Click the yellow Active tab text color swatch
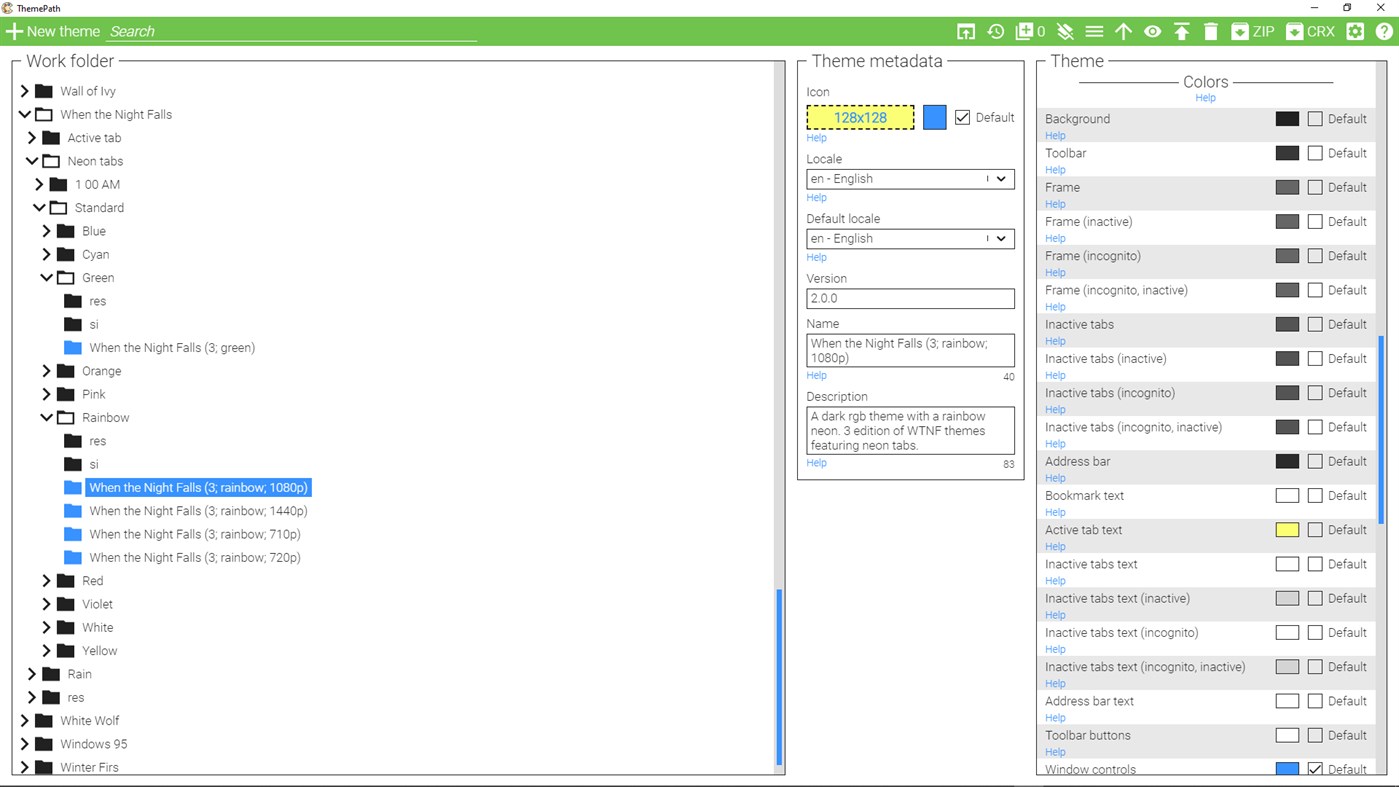The image size is (1399, 787). 1287,529
